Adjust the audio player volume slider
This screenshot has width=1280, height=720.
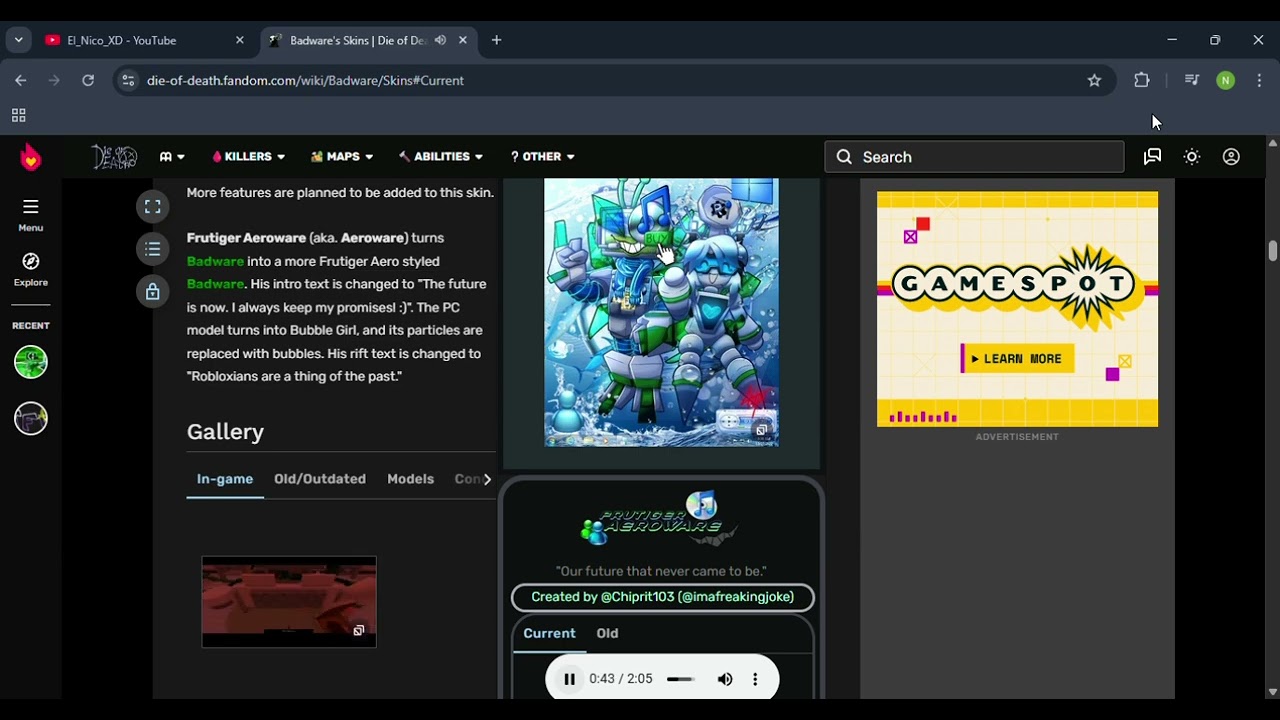point(681,679)
